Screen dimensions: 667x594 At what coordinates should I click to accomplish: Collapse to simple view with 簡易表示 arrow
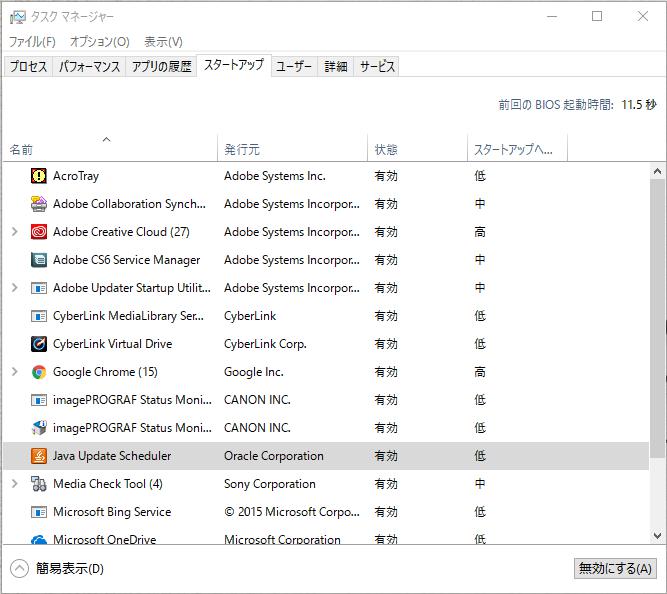pyautogui.click(x=19, y=568)
